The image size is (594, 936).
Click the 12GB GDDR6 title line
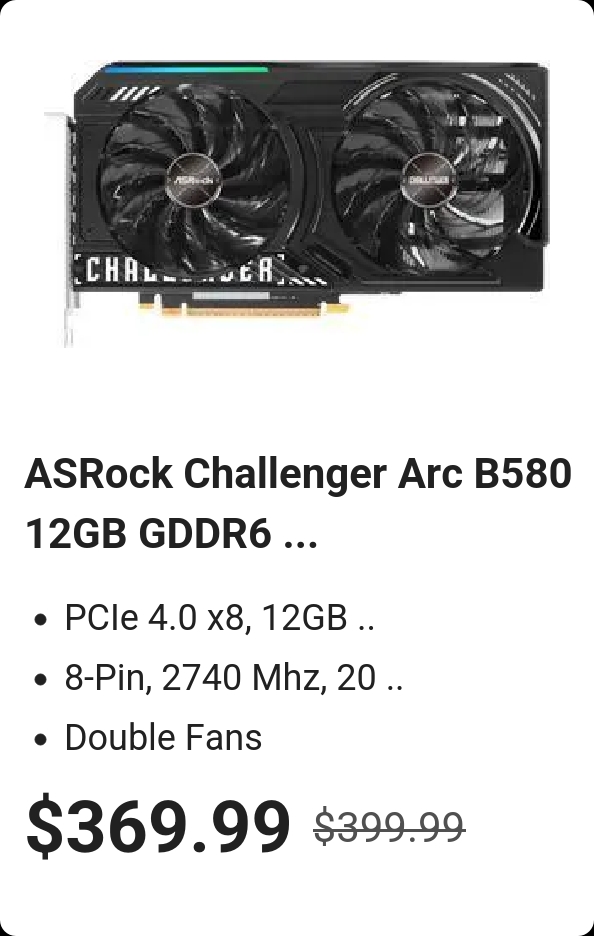[171, 534]
